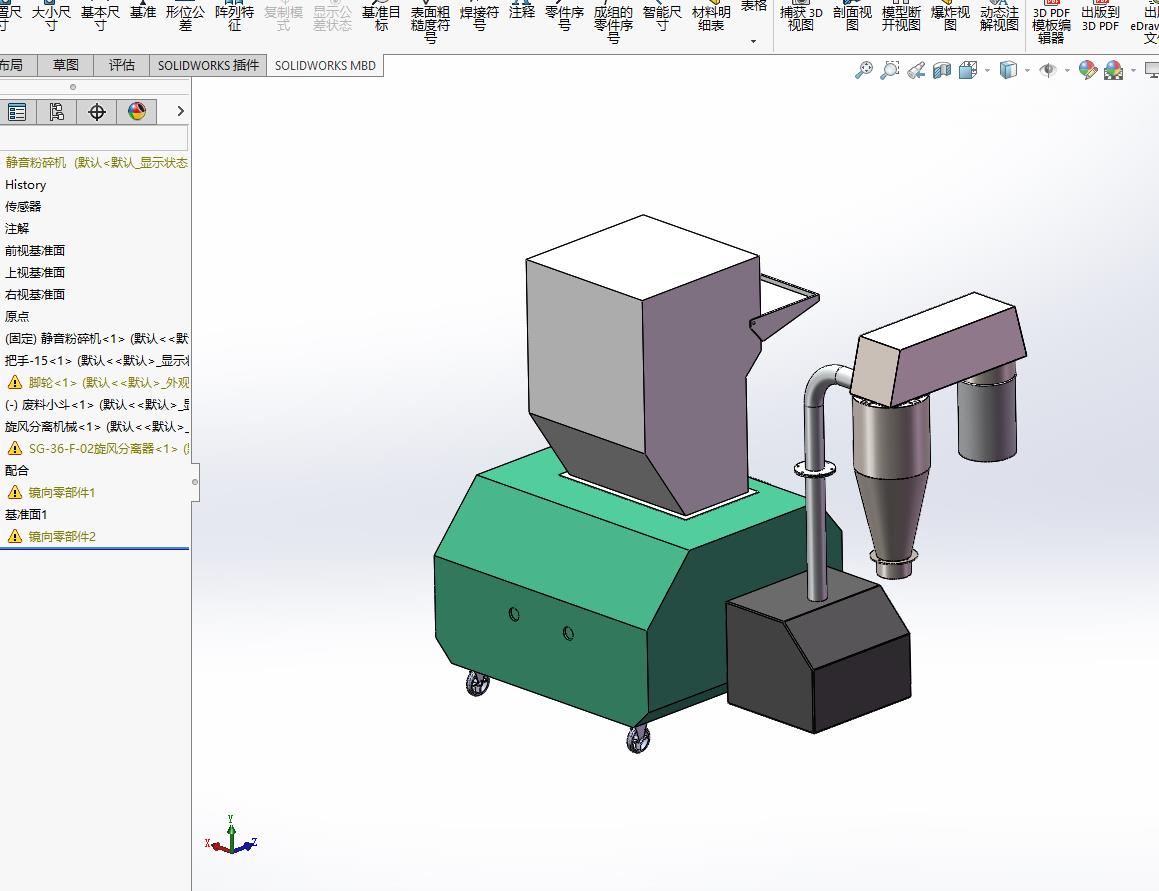Select 旋风分离机械<1> component in the tree
Viewport: 1159px width, 891px height.
(x=97, y=427)
